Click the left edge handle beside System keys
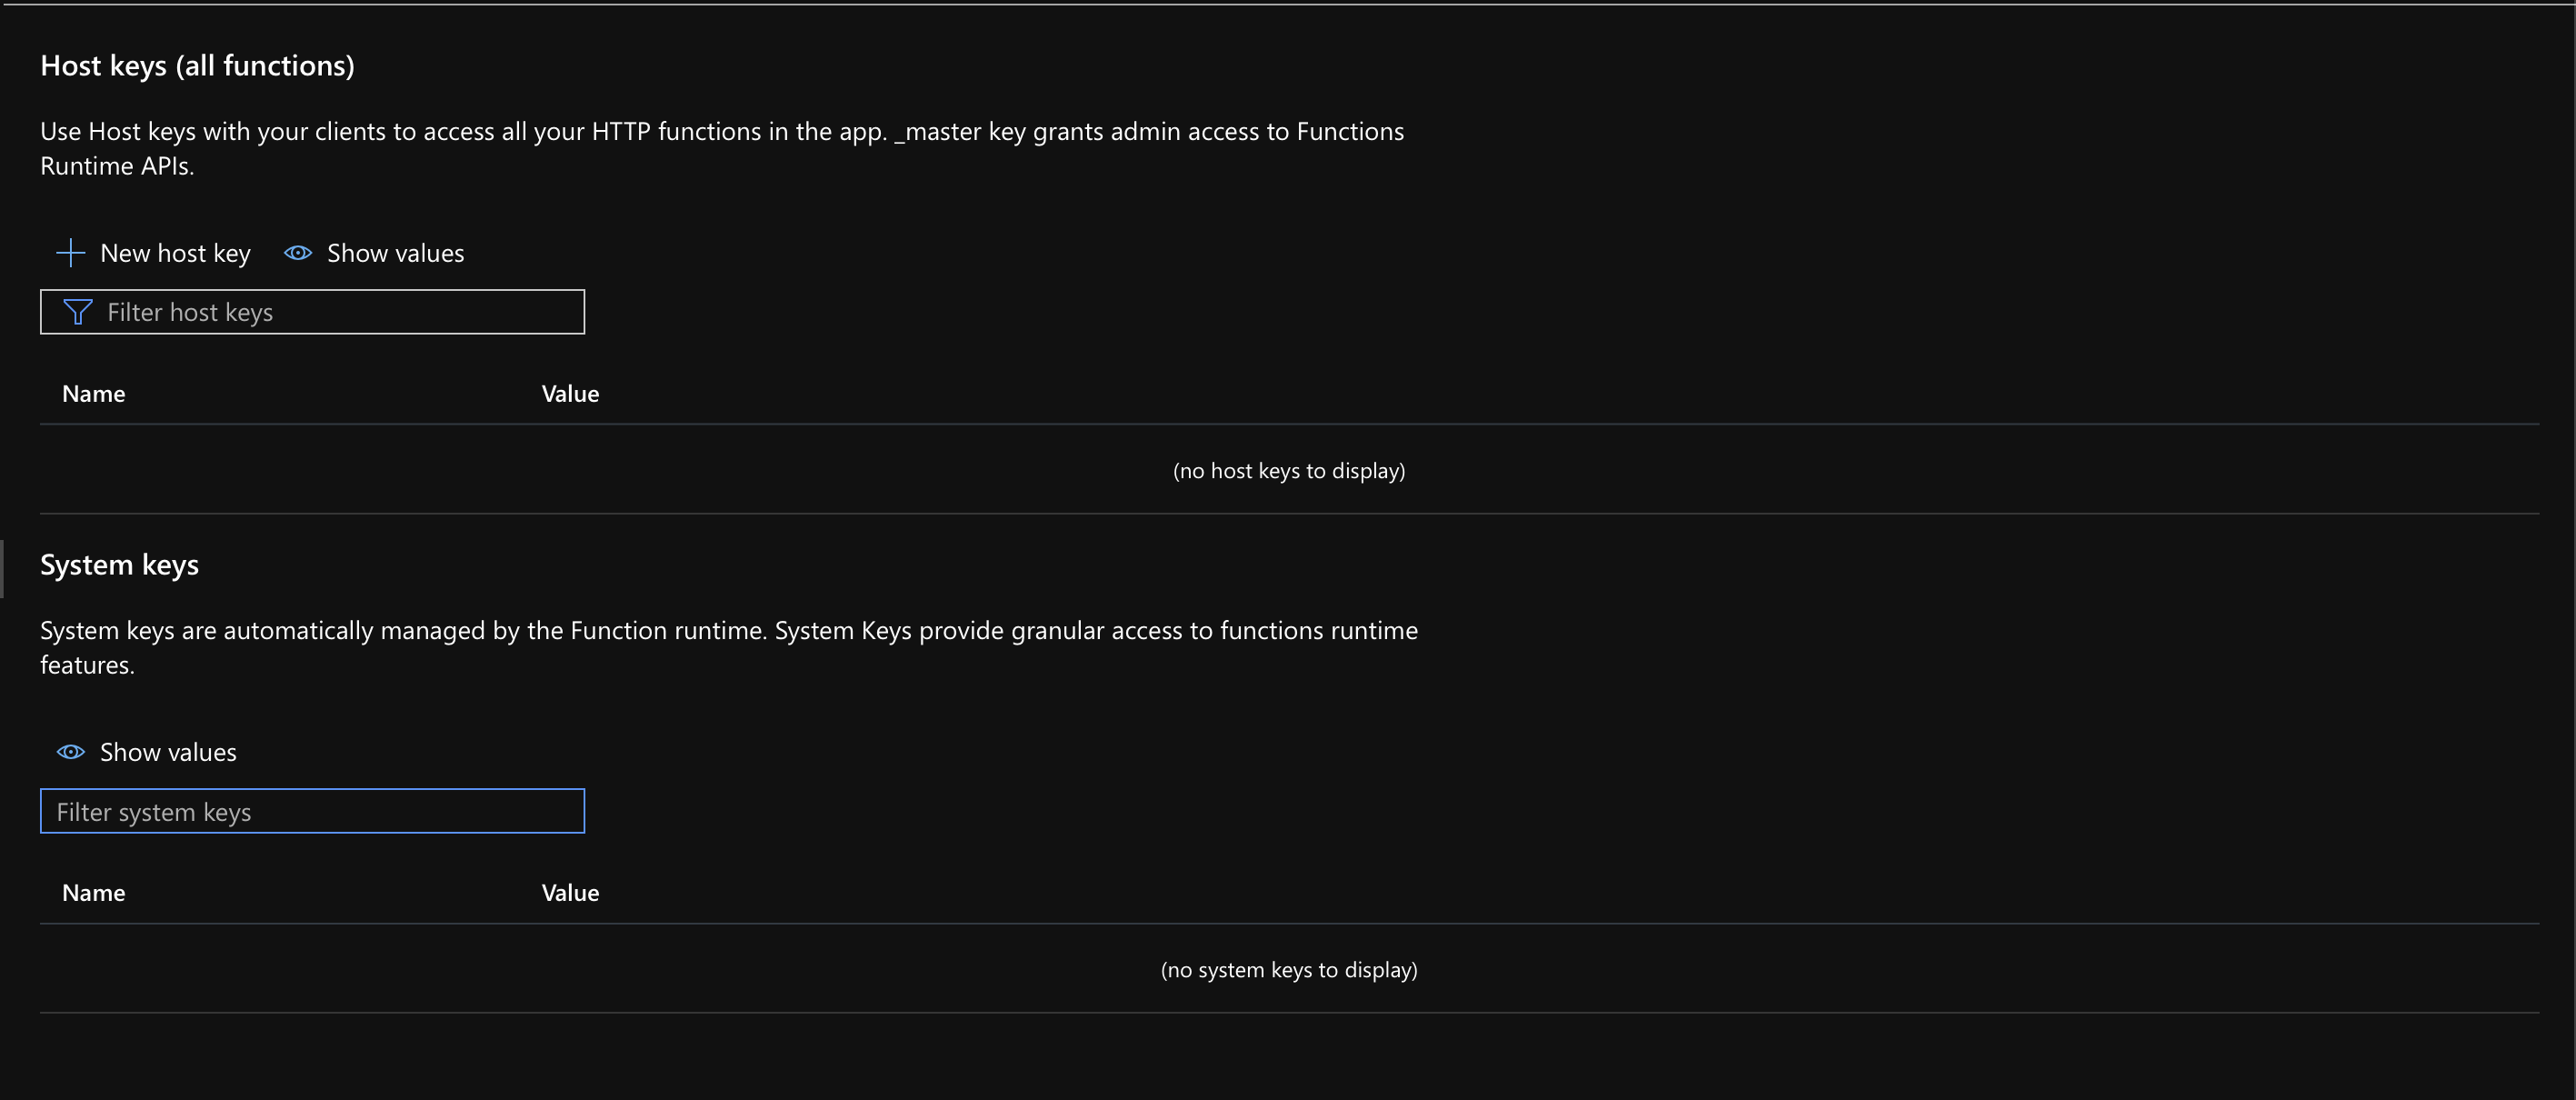 tap(2, 569)
